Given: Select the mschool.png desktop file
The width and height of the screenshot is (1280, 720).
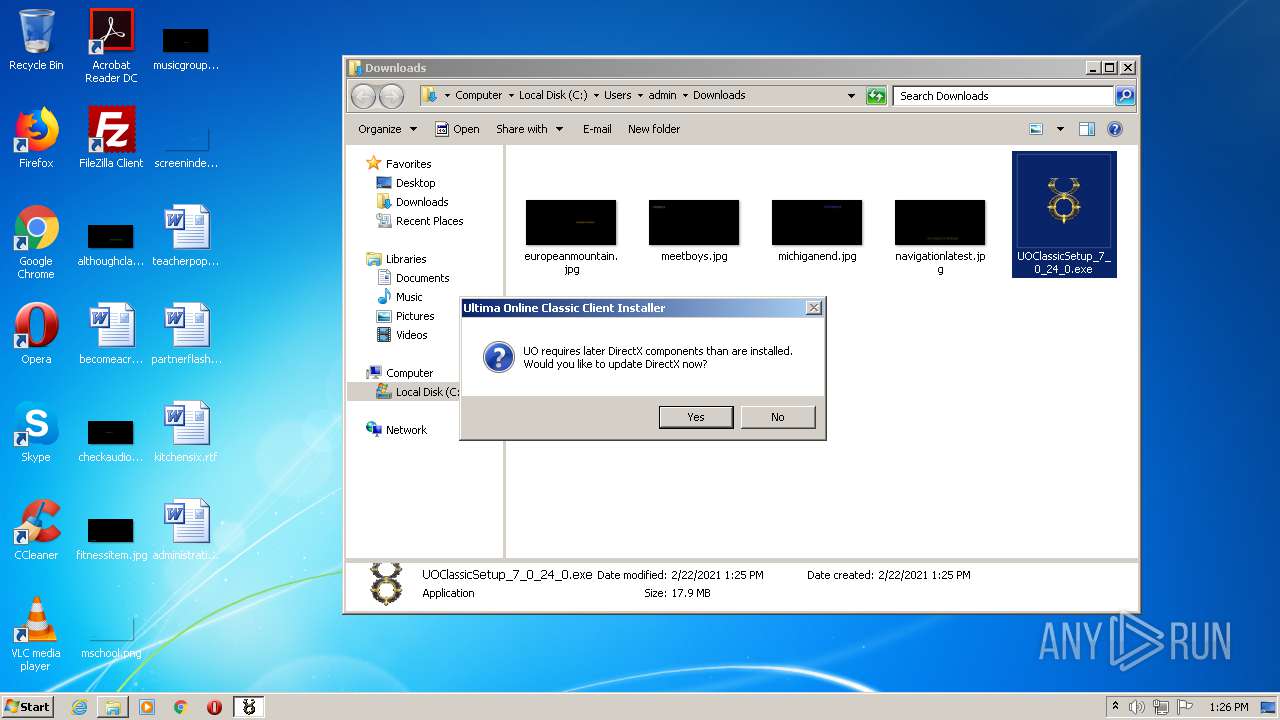Looking at the screenshot, I should 111,638.
